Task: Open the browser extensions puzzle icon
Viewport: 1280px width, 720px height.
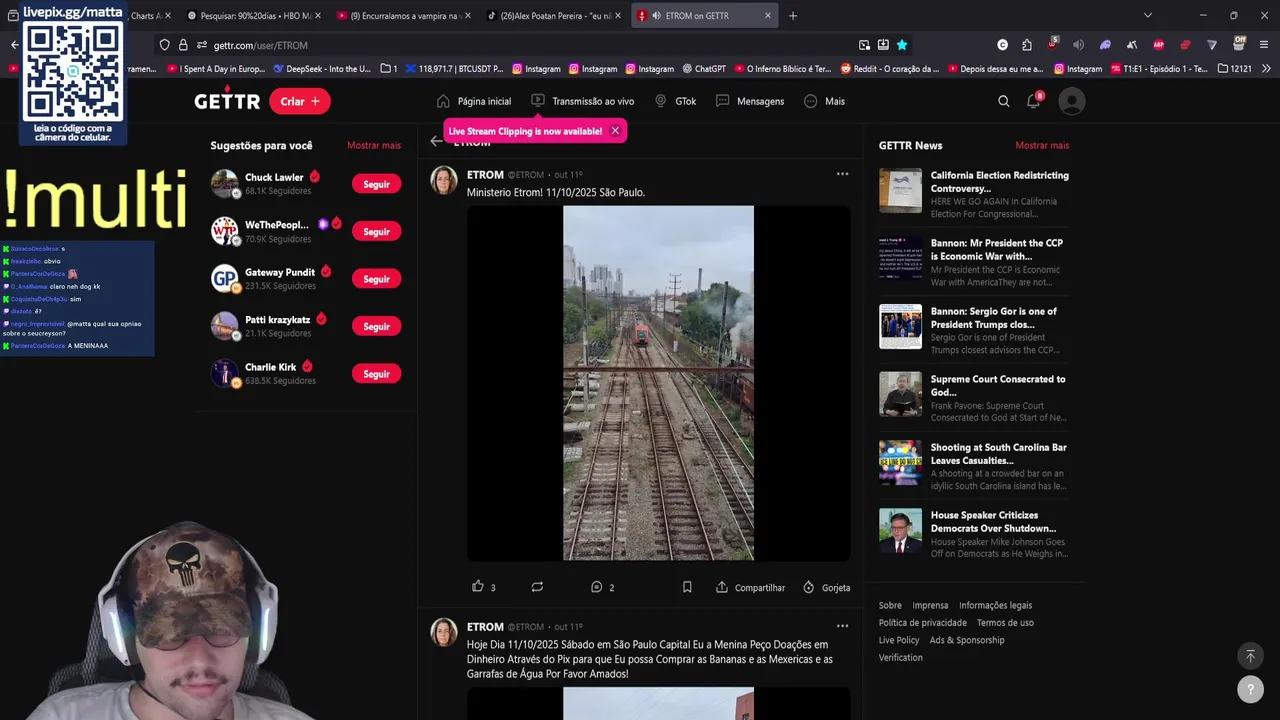Action: [1027, 45]
